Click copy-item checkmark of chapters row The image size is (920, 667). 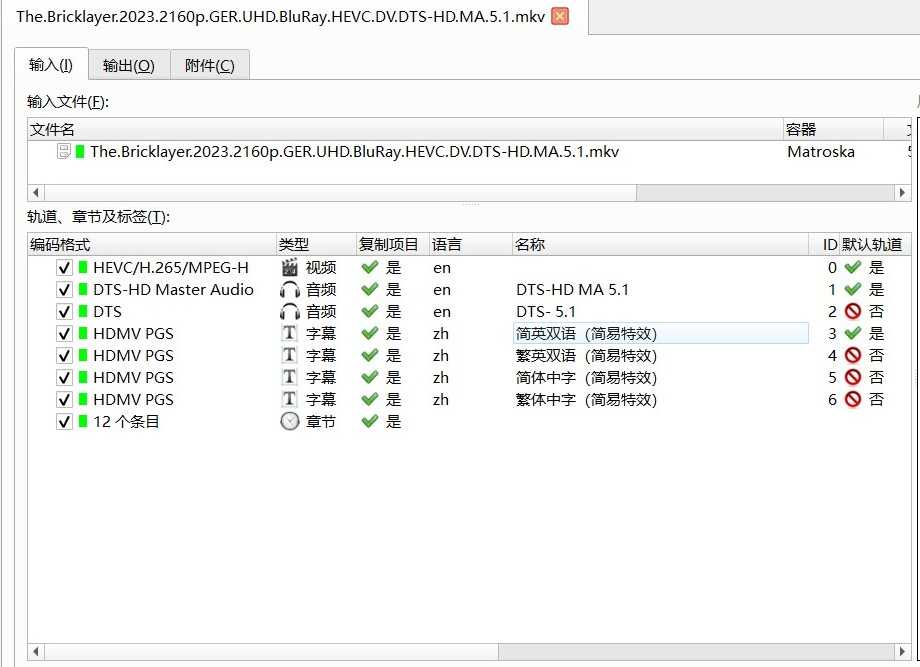point(370,421)
